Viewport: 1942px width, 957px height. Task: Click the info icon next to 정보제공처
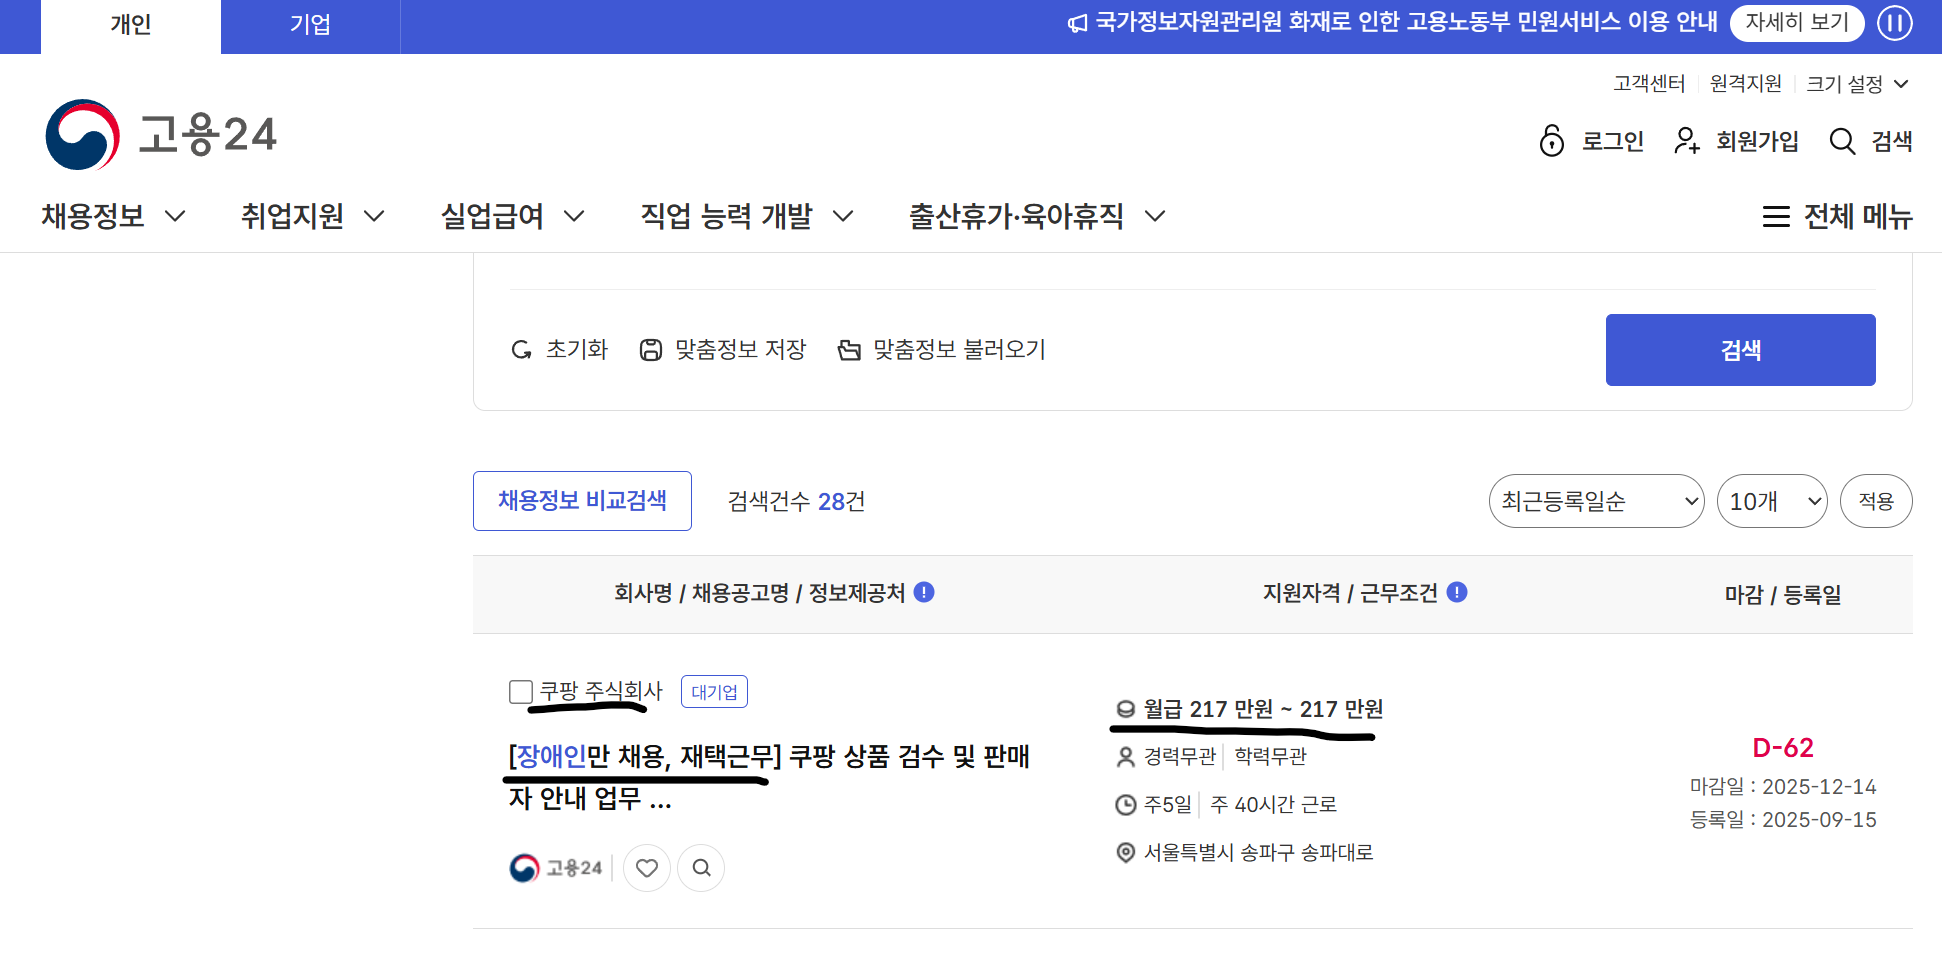click(924, 592)
